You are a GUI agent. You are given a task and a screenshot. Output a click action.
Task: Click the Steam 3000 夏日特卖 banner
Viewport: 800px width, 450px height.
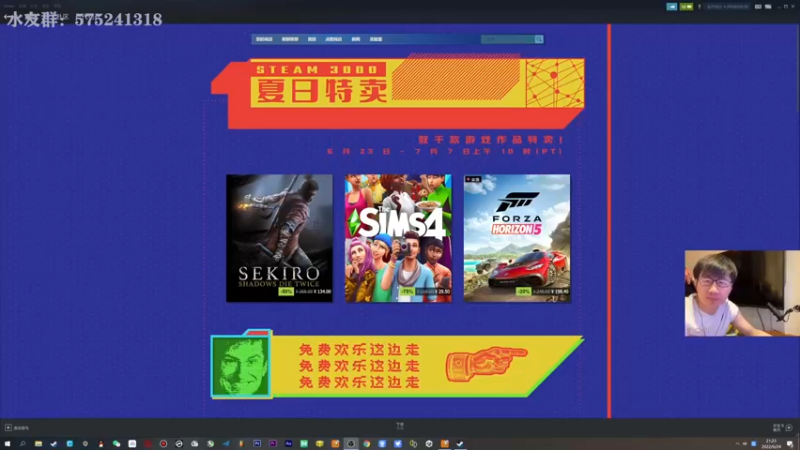pos(398,92)
